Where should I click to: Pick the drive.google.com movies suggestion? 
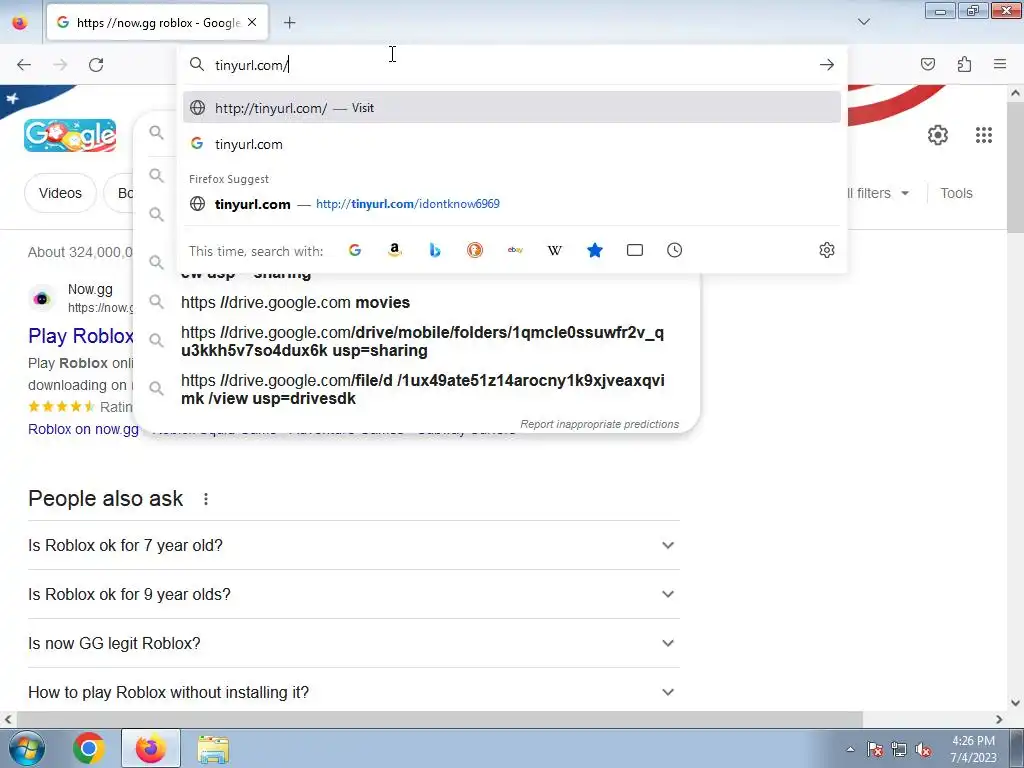coord(418,302)
